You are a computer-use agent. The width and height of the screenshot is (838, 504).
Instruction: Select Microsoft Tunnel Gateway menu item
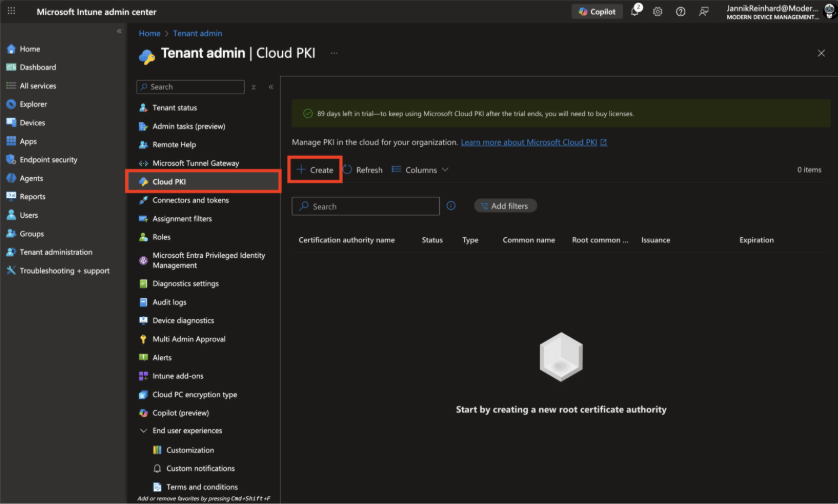click(195, 163)
